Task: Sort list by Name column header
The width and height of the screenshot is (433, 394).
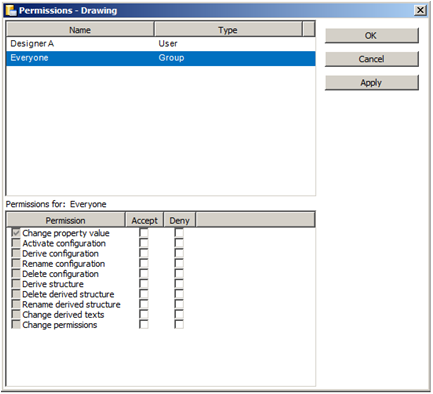Action: coord(80,30)
